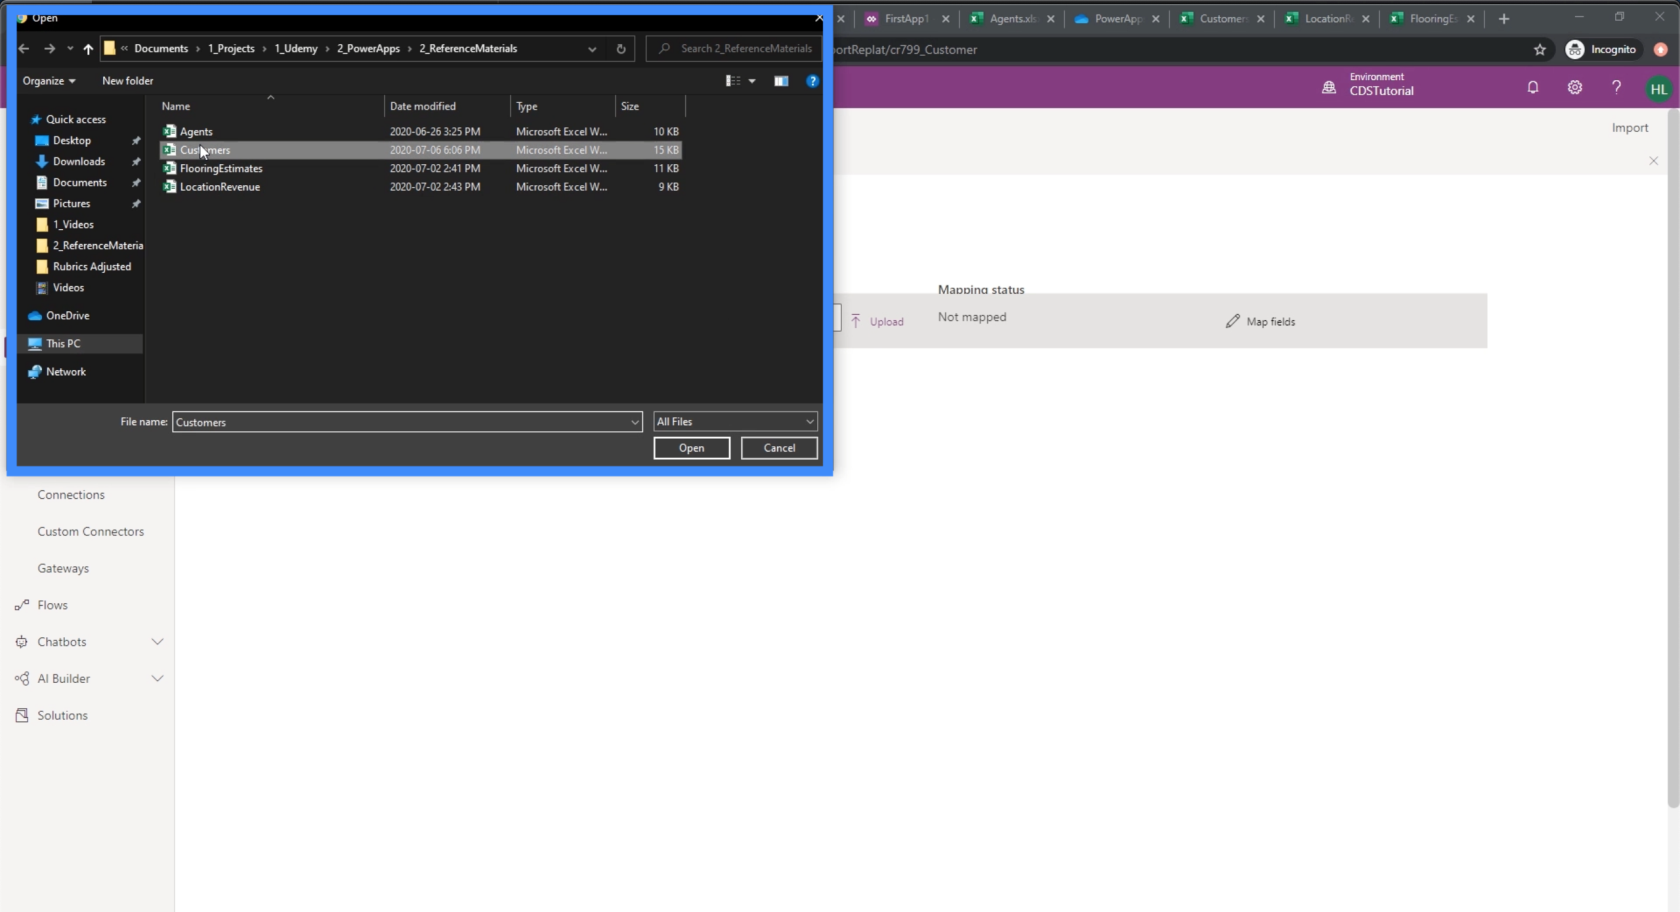Open view options dropdown arrow
The width and height of the screenshot is (1680, 912).
click(x=752, y=81)
